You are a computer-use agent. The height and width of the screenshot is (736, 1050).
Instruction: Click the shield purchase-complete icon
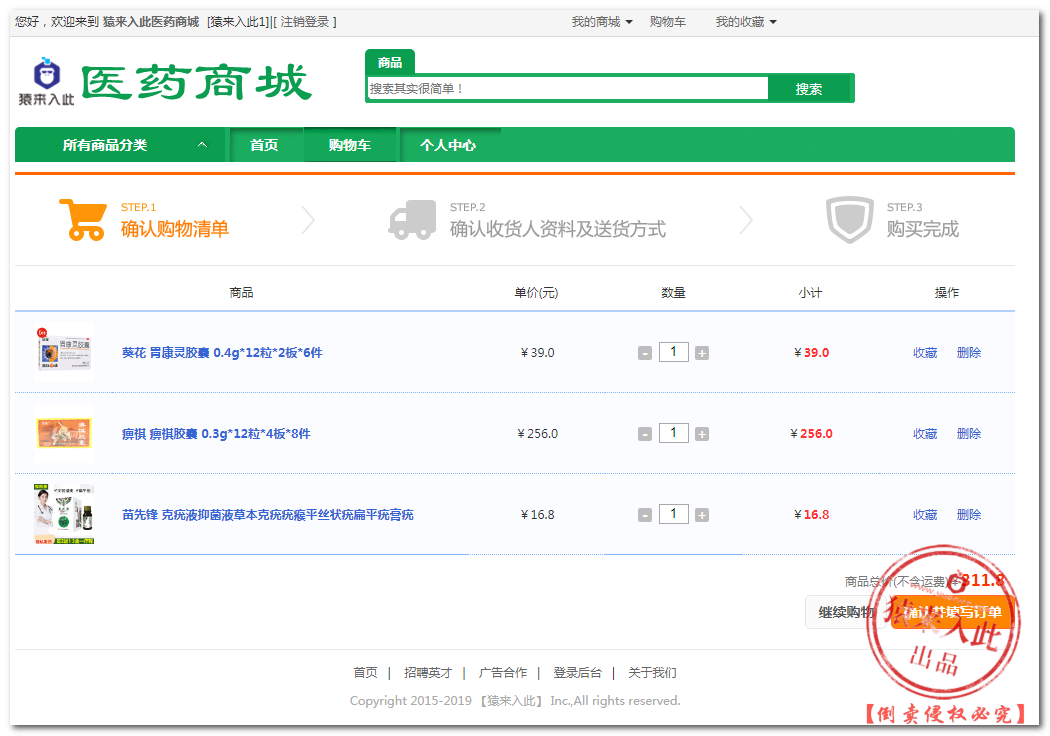(x=849, y=220)
